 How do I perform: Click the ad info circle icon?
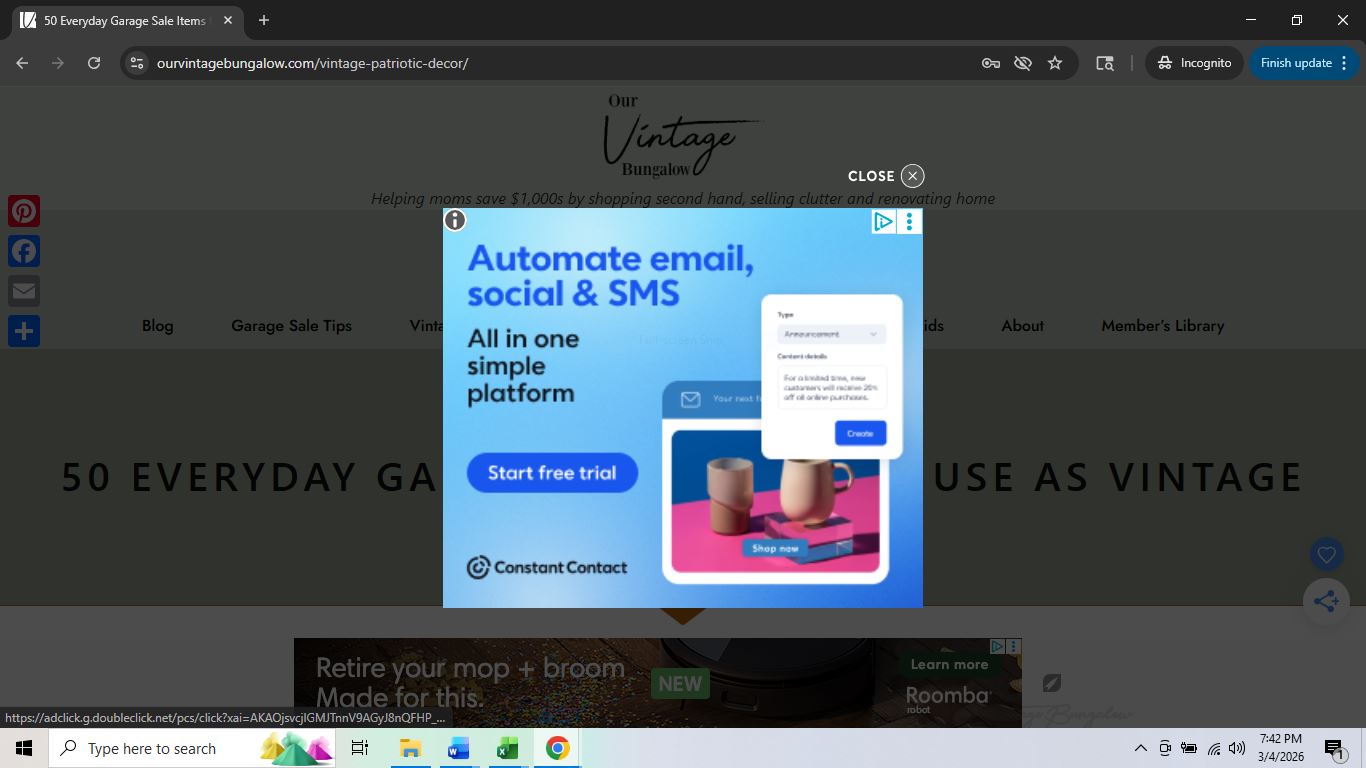pyautogui.click(x=455, y=220)
